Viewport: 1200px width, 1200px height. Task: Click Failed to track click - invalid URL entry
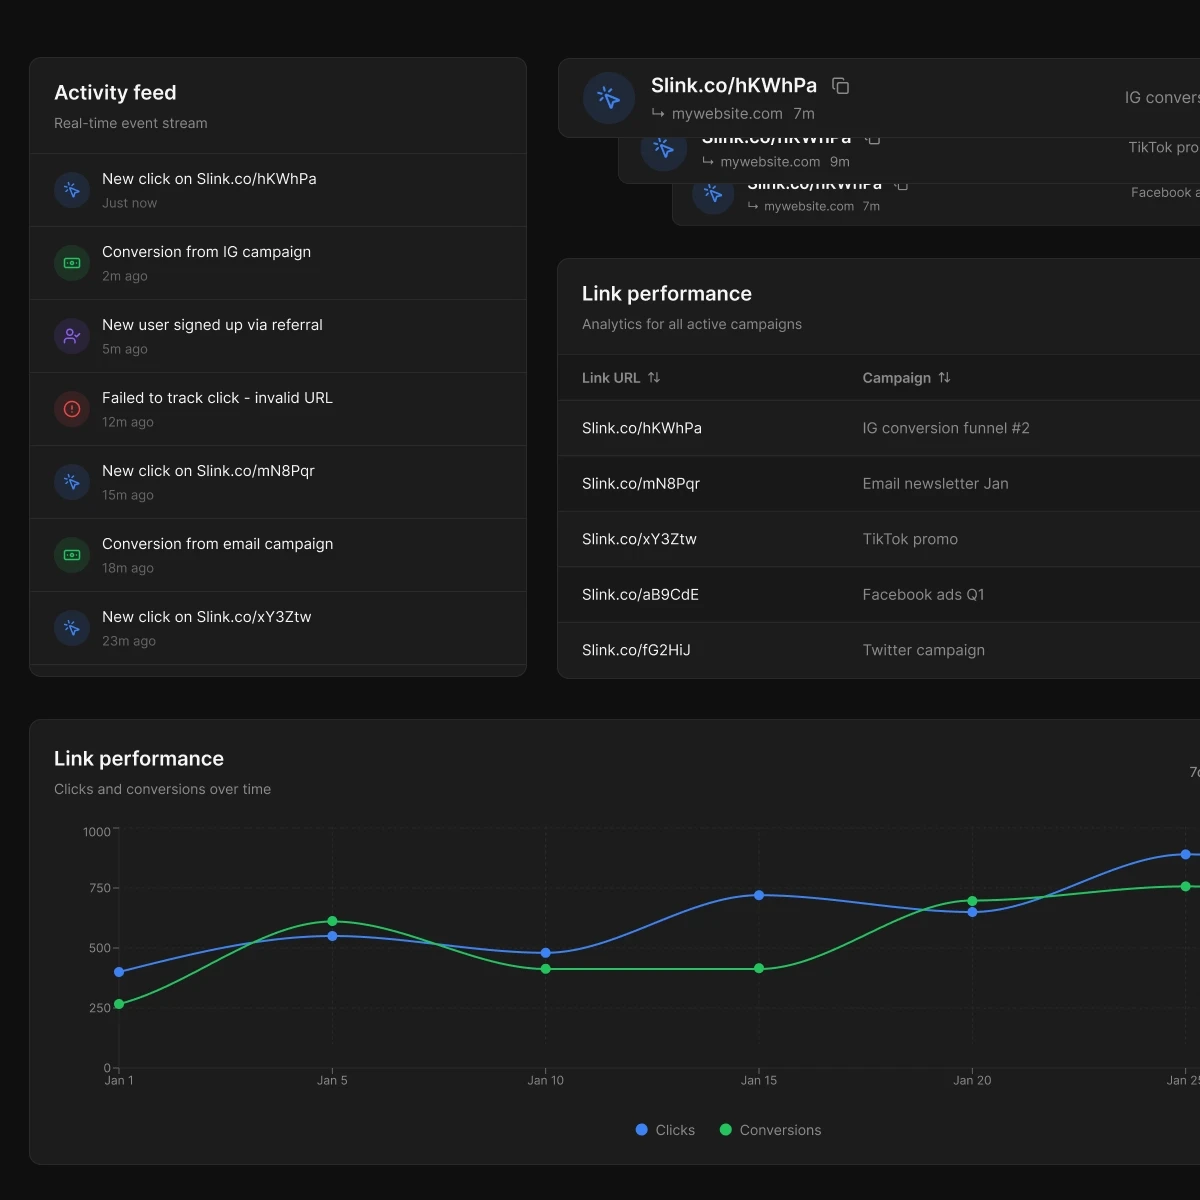(x=278, y=409)
